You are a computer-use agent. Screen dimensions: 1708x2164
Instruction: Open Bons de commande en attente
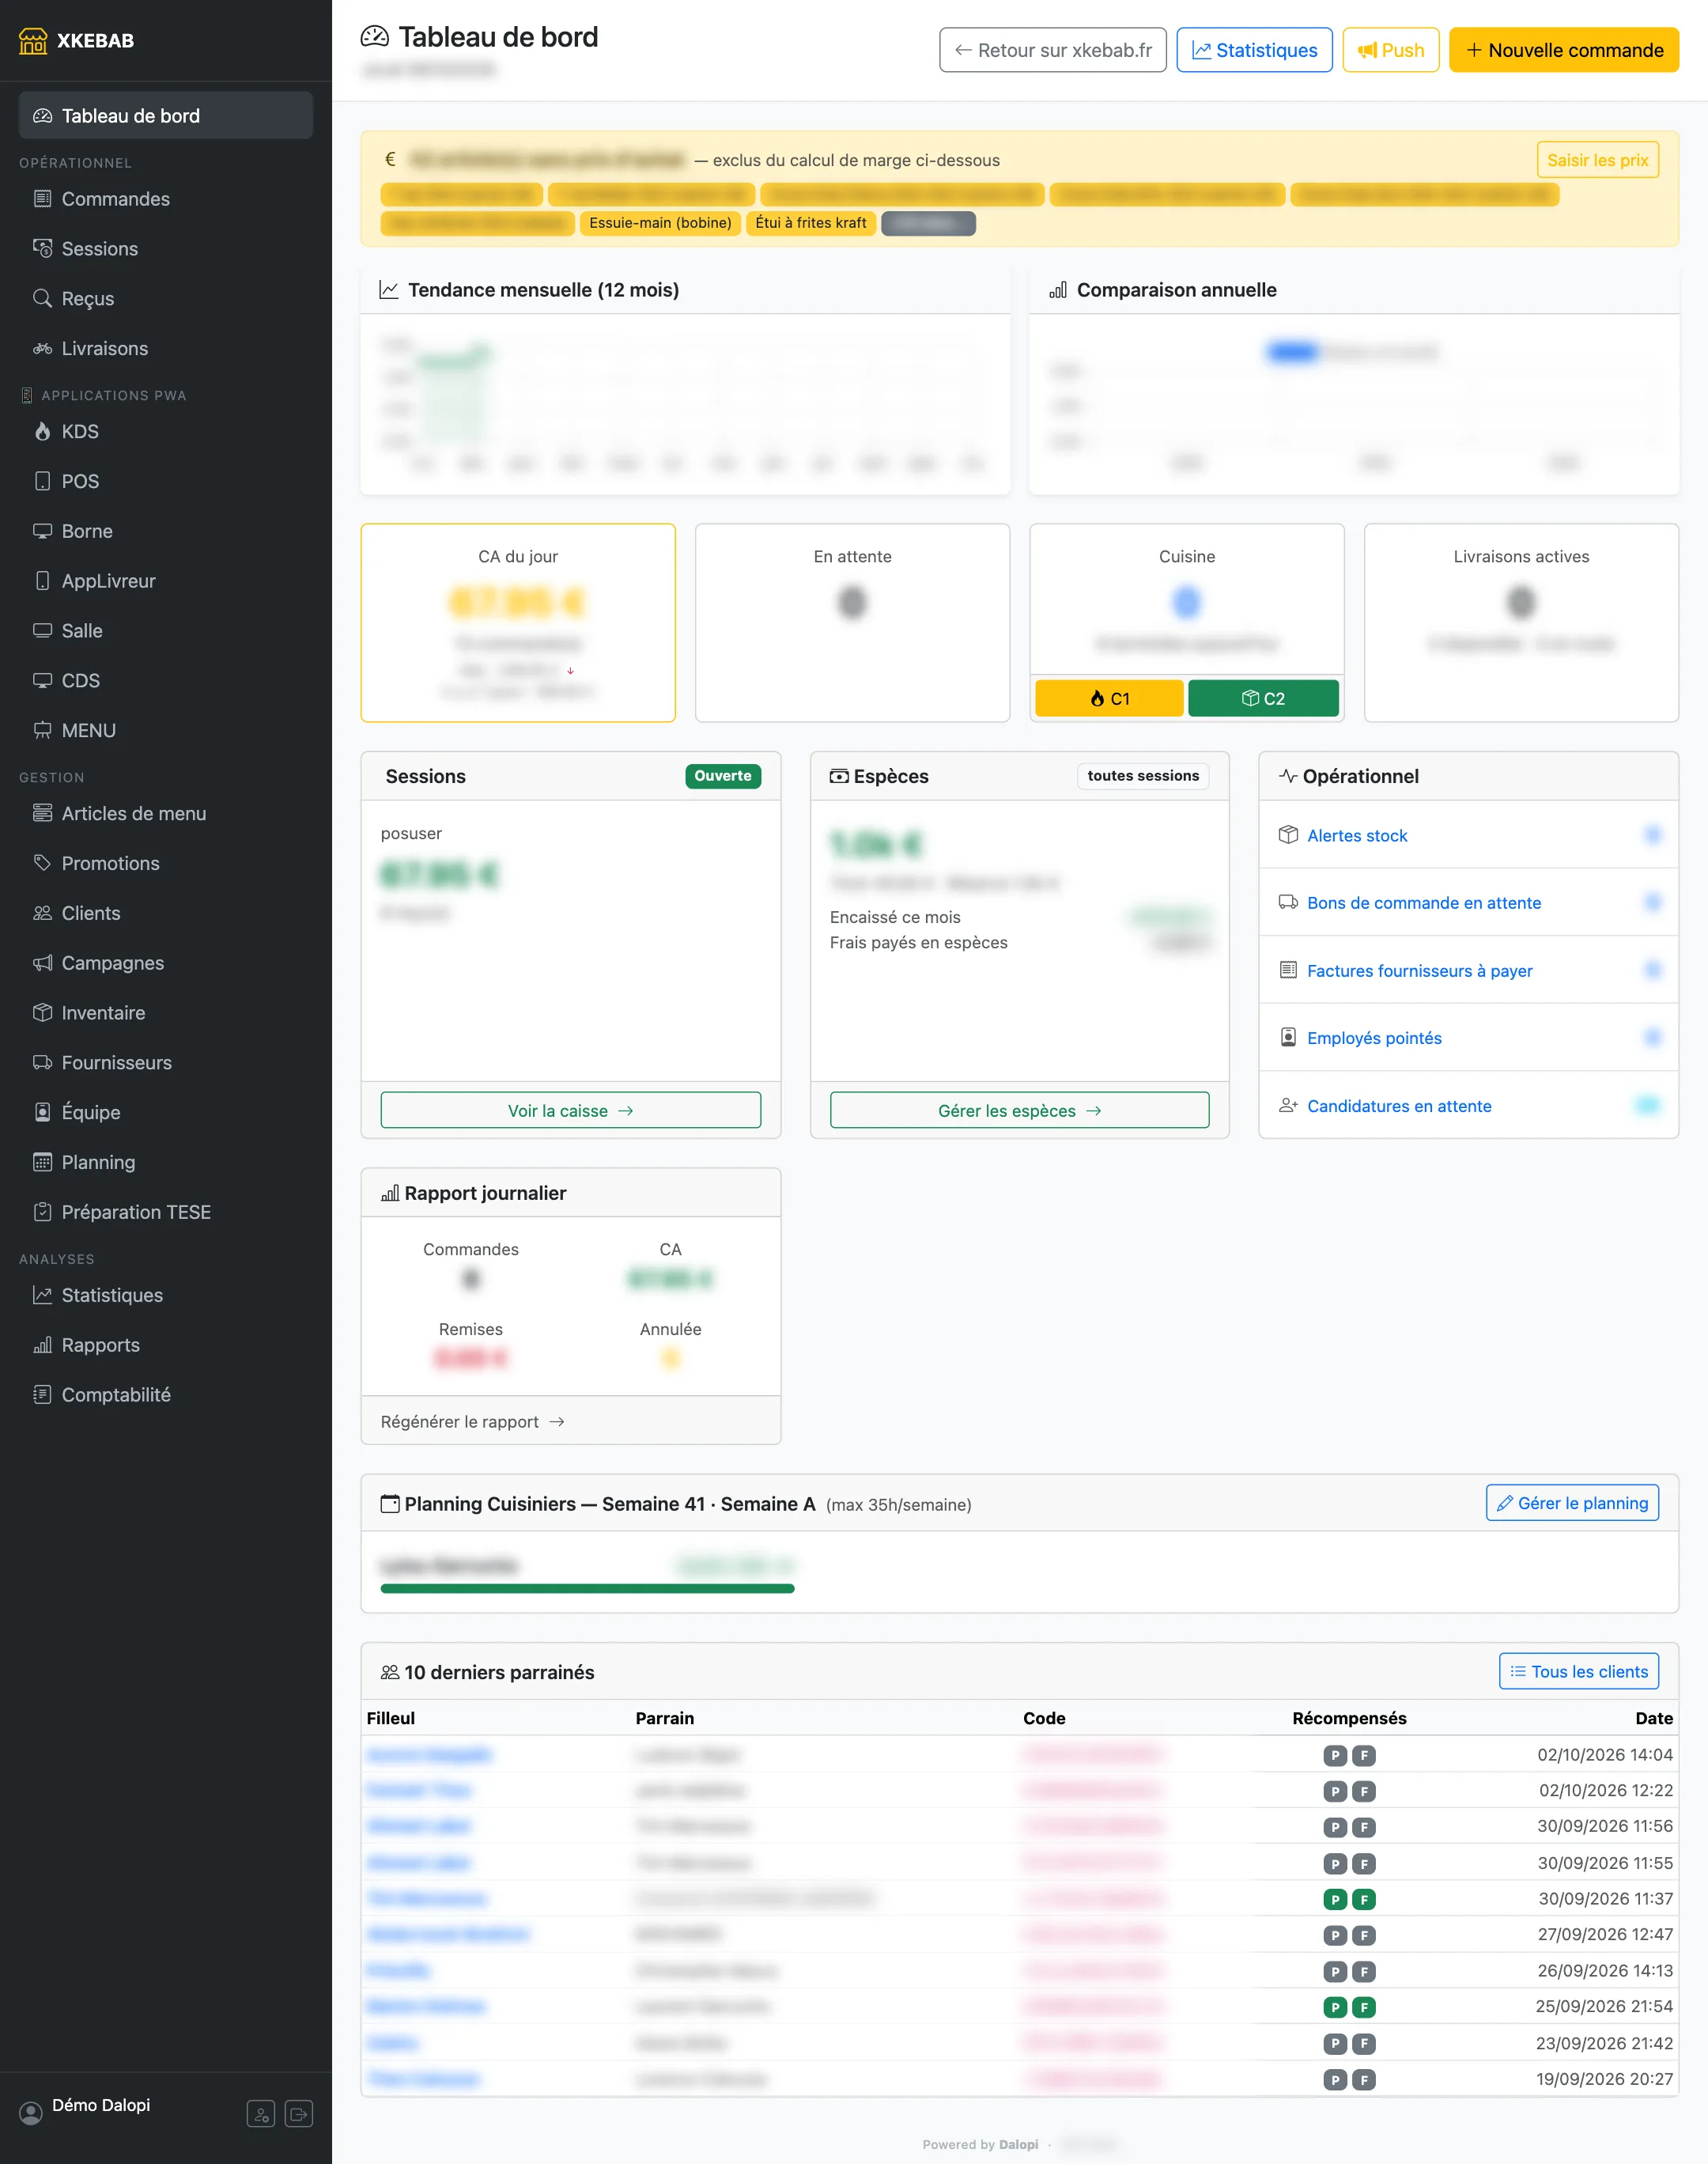coord(1424,903)
